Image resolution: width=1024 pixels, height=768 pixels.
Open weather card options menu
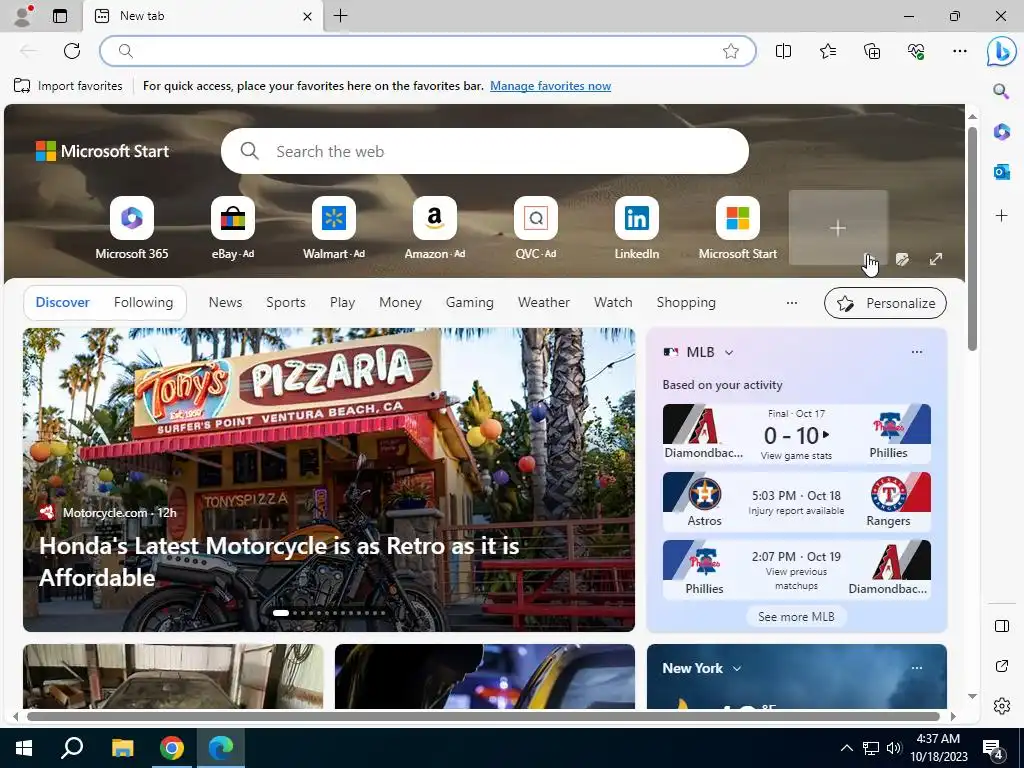(x=916, y=668)
